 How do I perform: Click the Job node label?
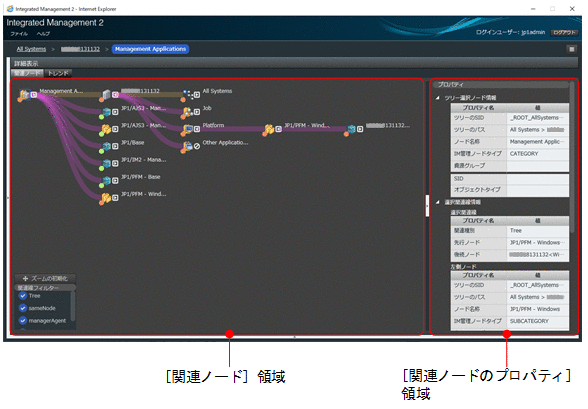click(207, 108)
